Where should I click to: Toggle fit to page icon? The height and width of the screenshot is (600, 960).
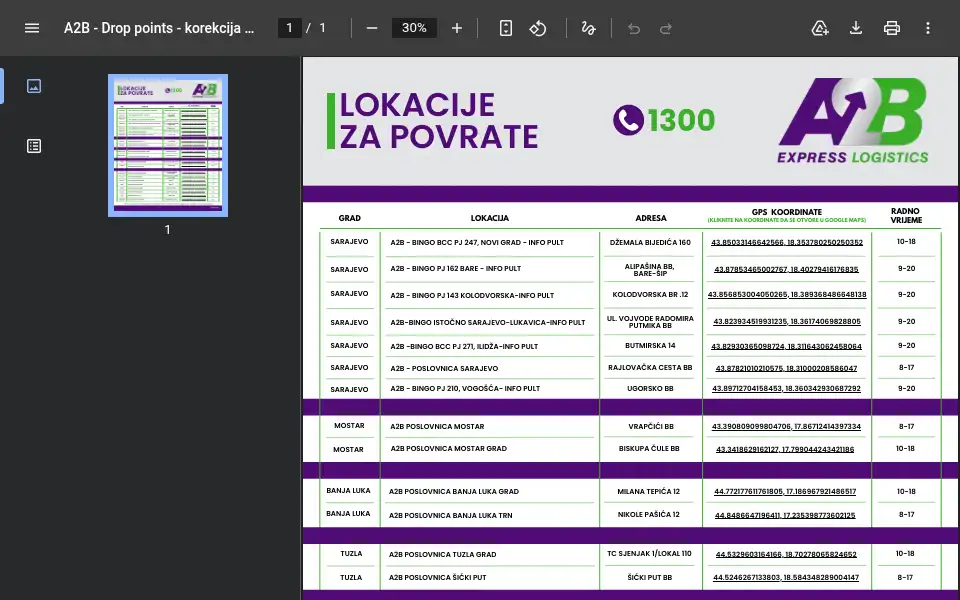click(506, 28)
